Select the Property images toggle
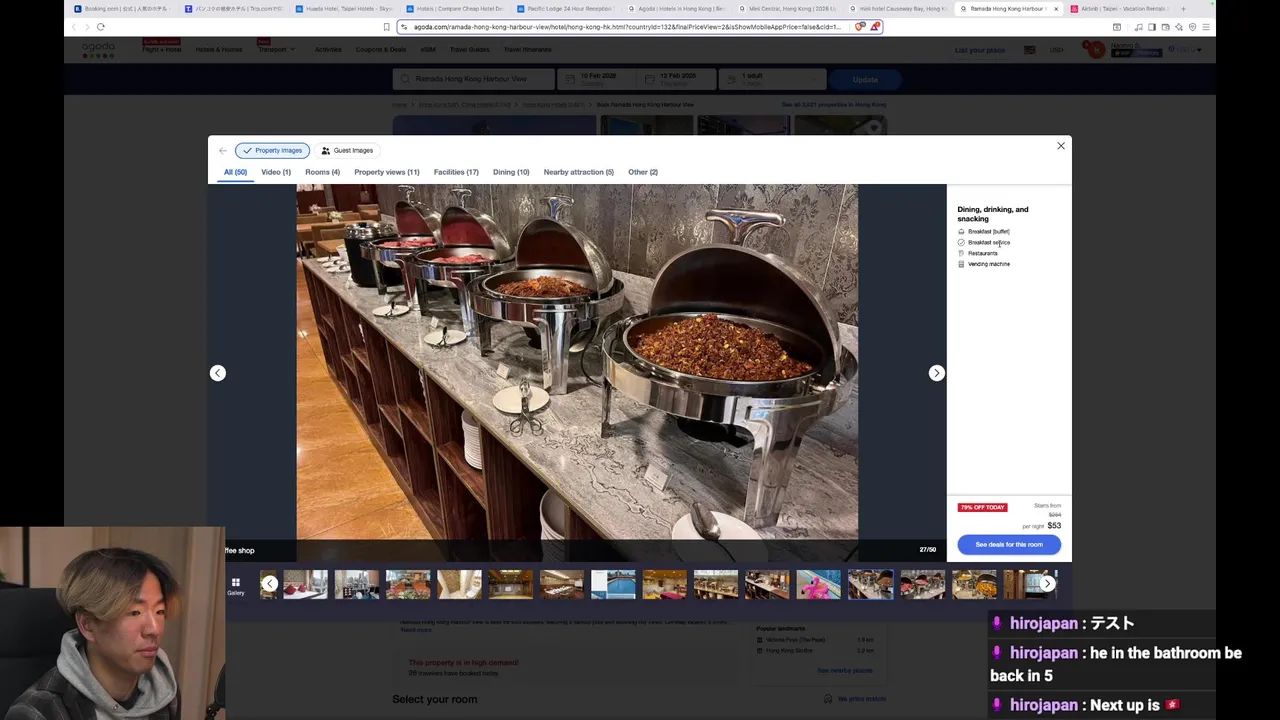 point(272,151)
